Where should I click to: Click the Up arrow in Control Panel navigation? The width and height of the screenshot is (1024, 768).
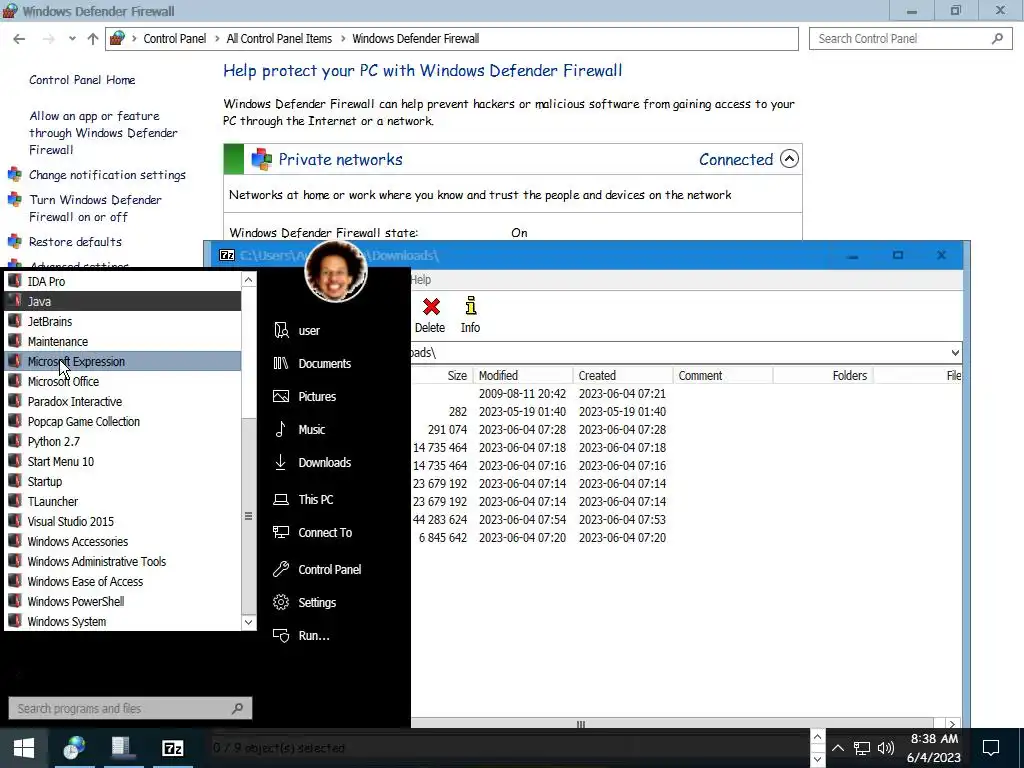(x=93, y=39)
